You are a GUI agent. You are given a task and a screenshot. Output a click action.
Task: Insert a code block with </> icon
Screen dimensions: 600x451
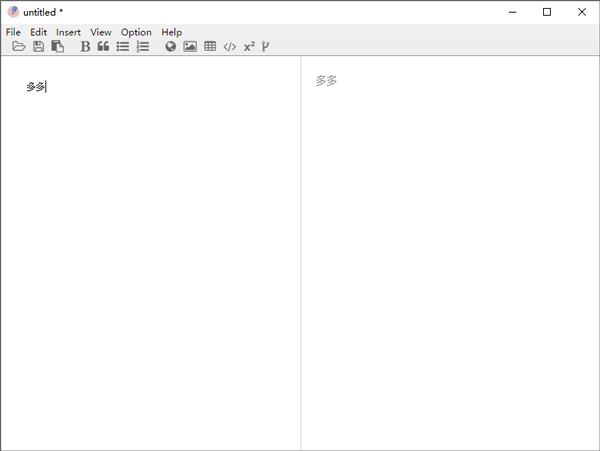coord(230,47)
